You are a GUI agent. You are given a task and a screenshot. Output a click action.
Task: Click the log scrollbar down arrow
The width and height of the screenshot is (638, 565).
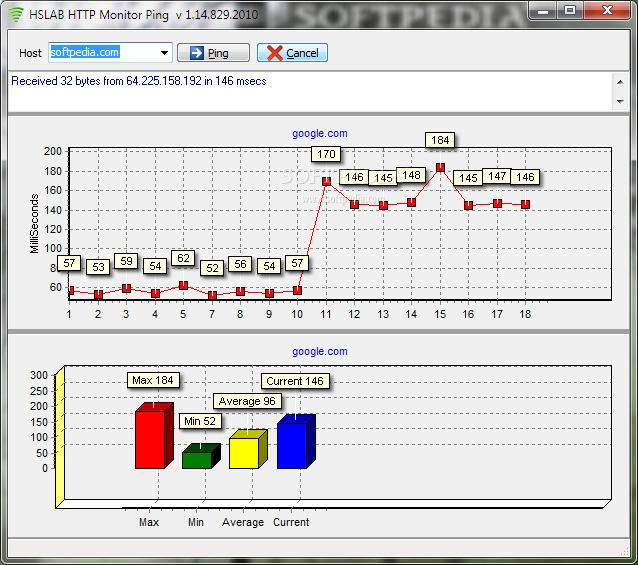pos(620,101)
